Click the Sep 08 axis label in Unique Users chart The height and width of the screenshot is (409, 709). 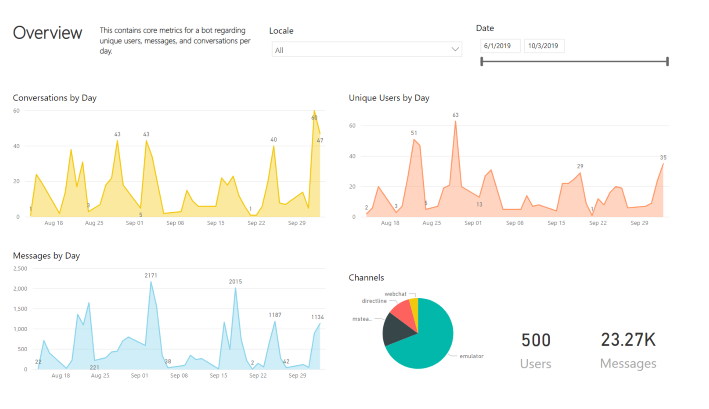[515, 223]
